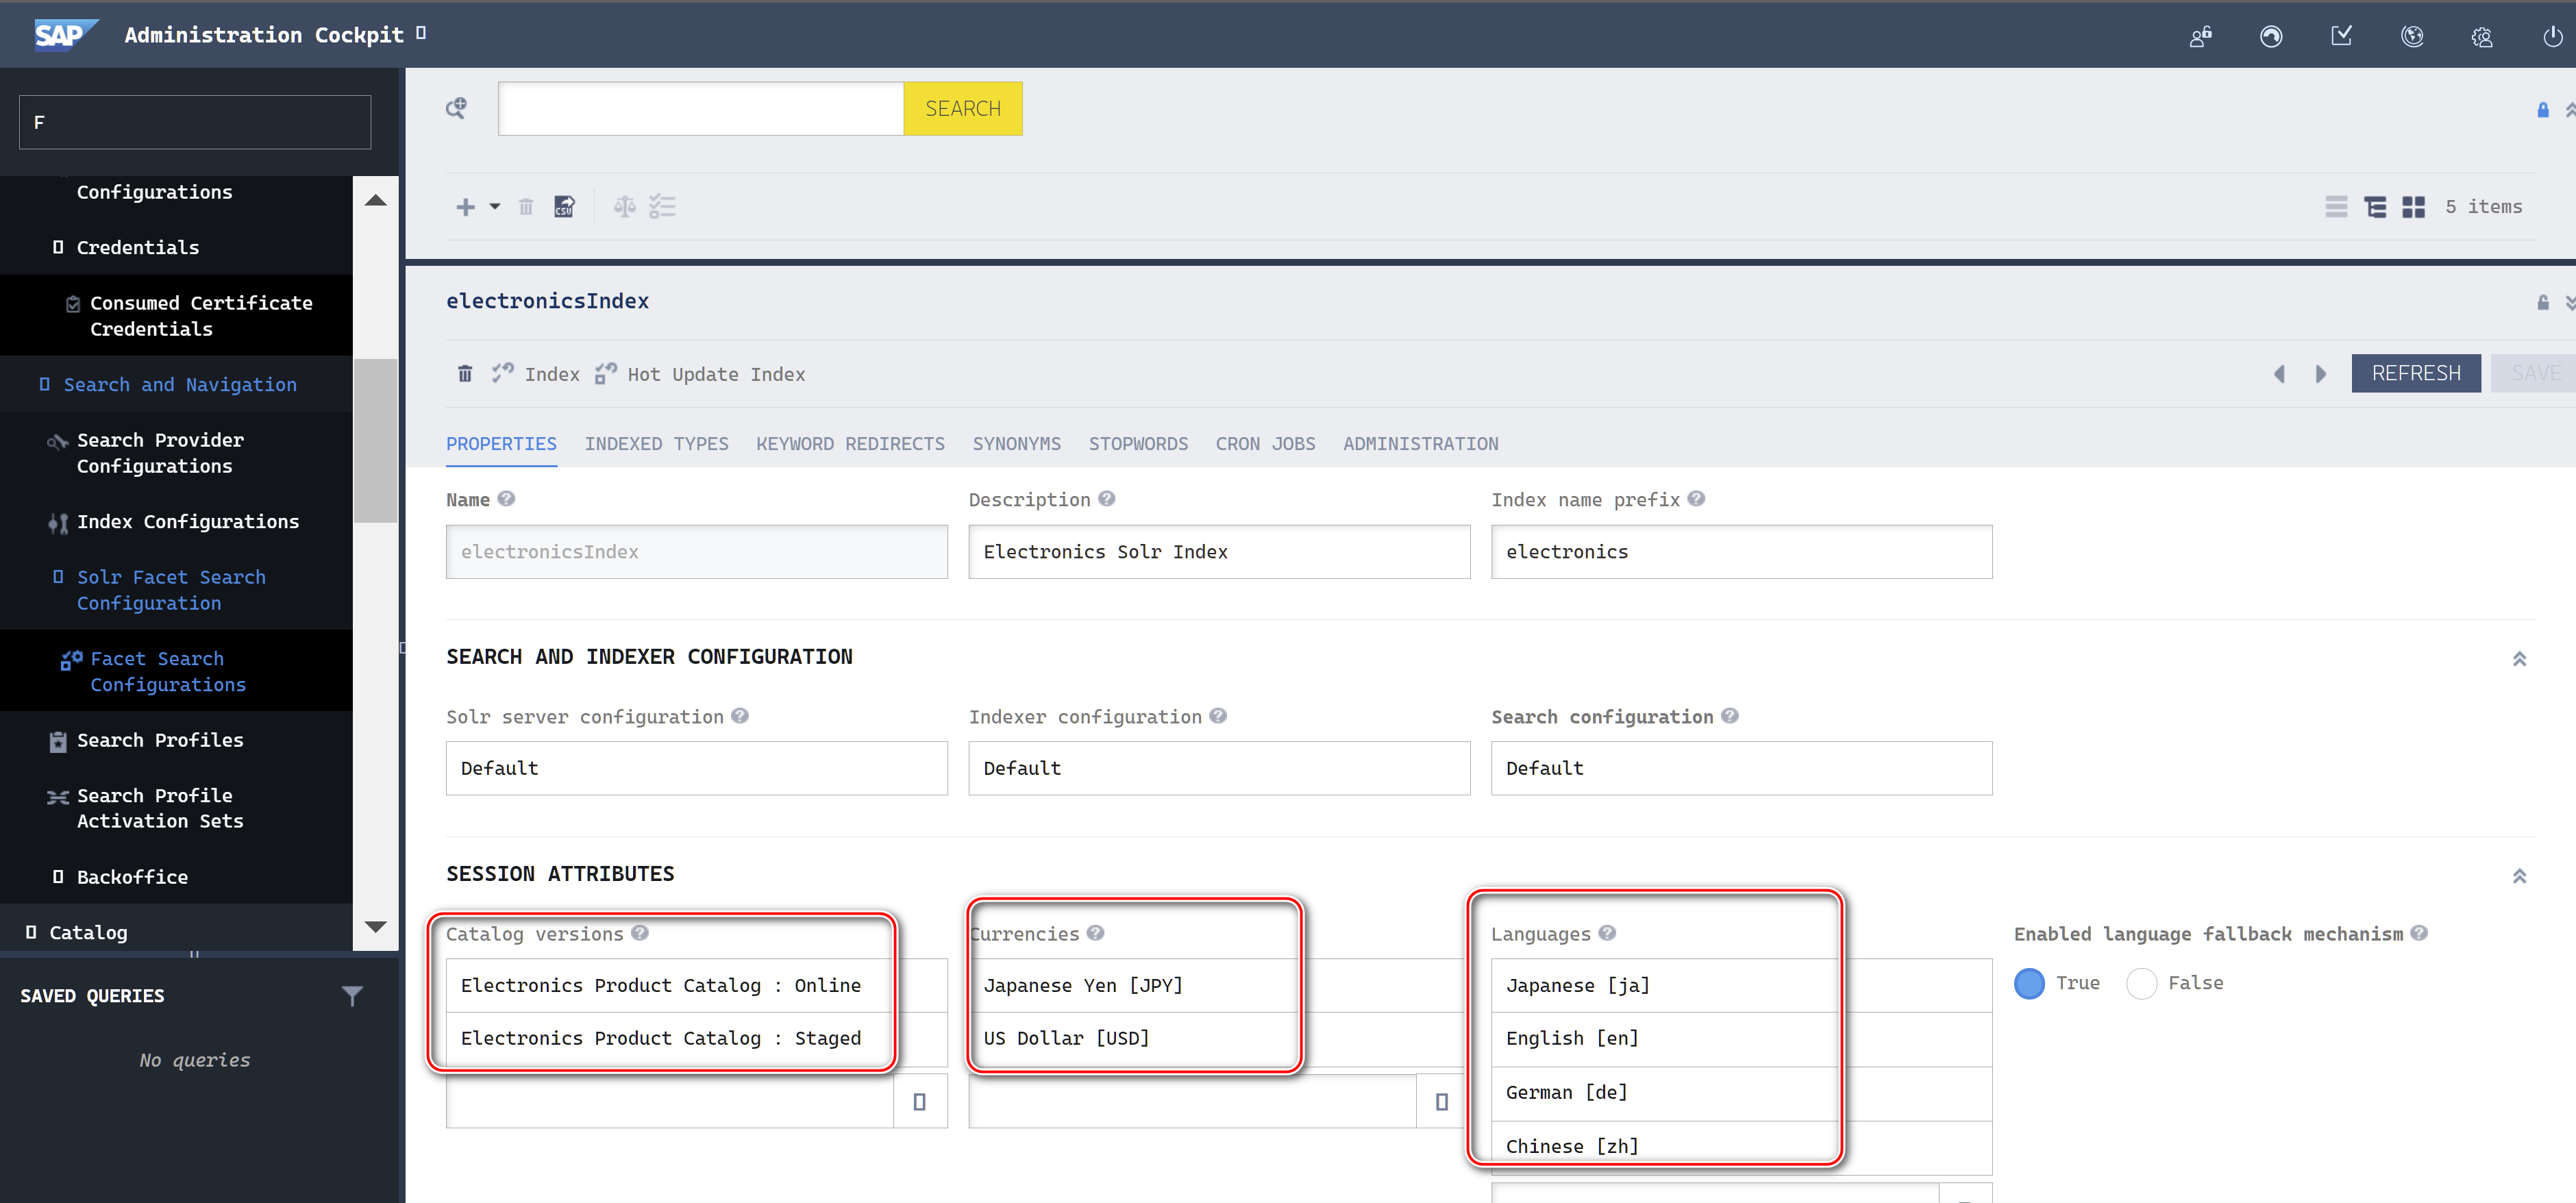
Task: Click the Description input field
Action: pyautogui.click(x=1218, y=552)
